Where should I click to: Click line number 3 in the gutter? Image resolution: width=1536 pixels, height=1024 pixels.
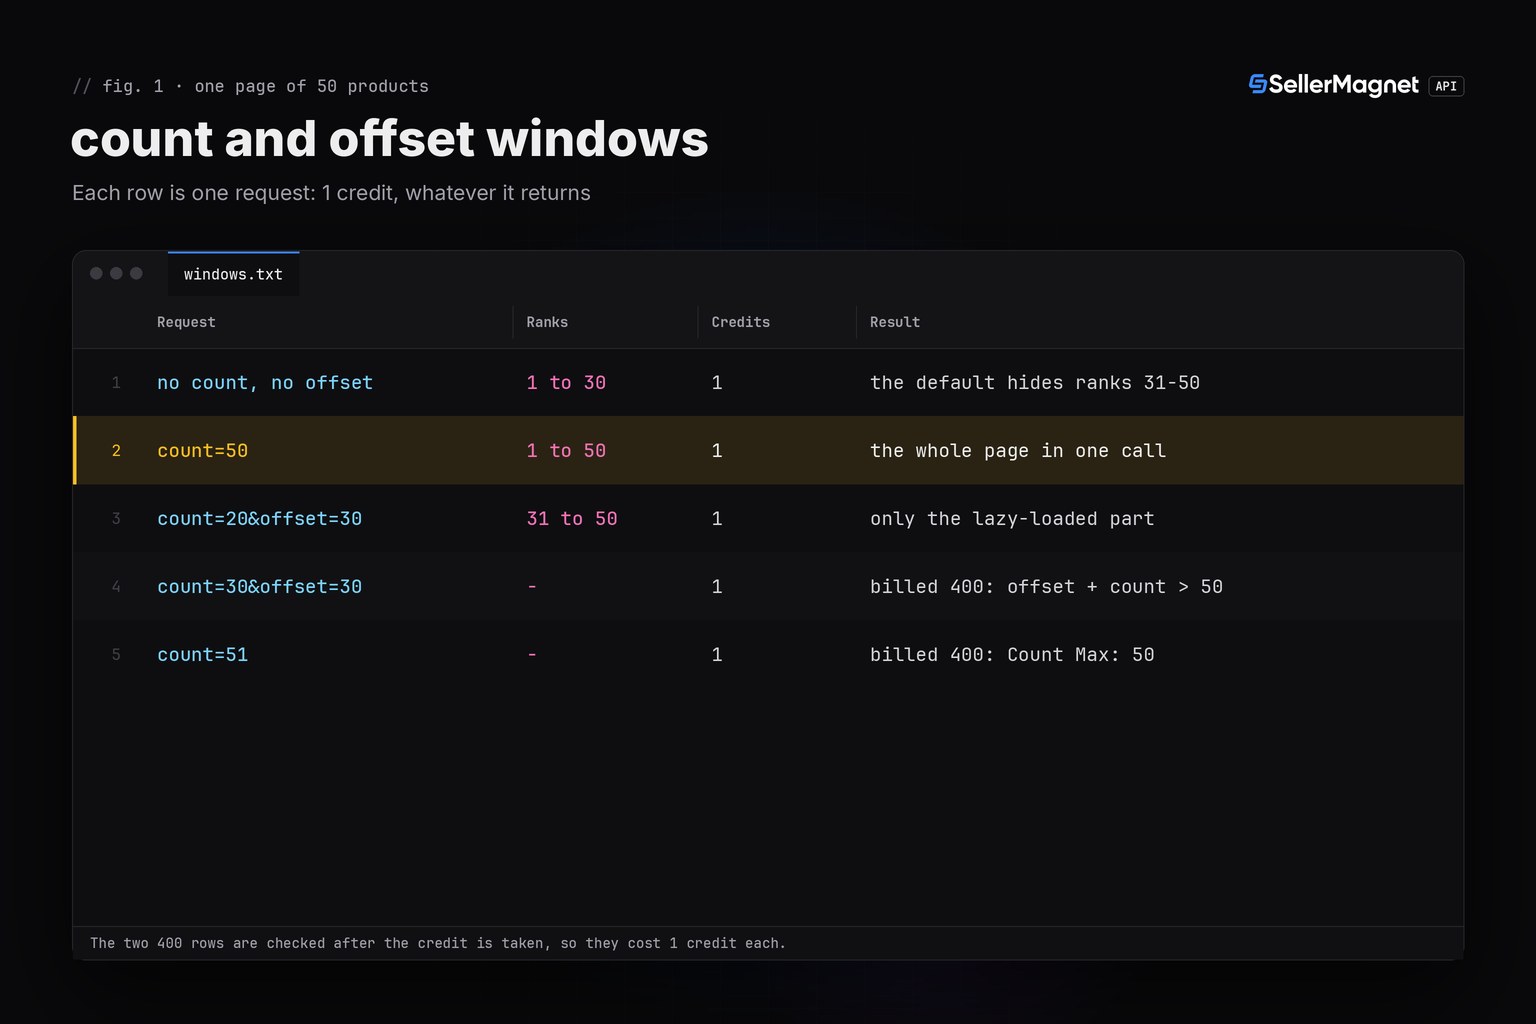point(116,519)
